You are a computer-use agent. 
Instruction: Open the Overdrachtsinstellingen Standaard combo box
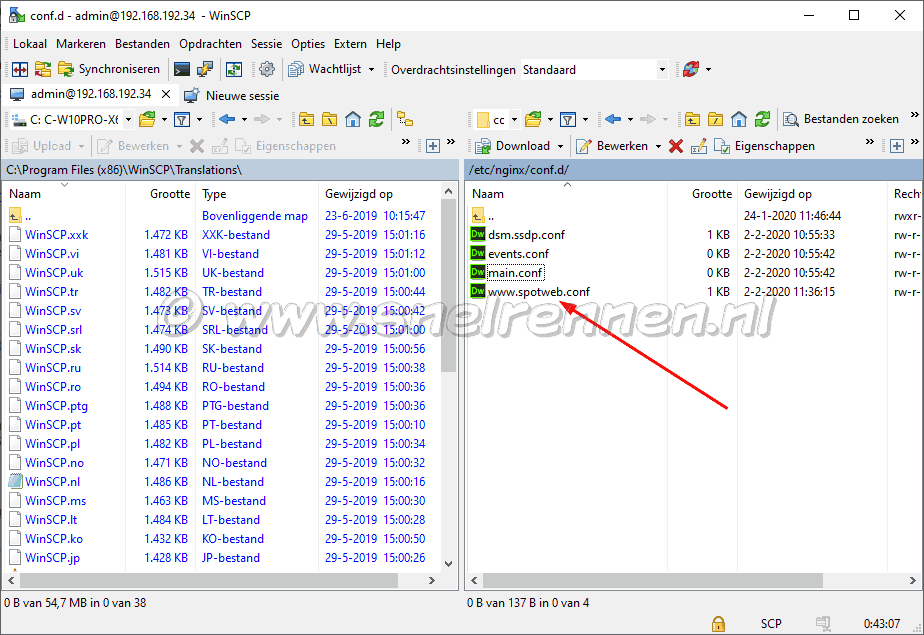coord(595,70)
